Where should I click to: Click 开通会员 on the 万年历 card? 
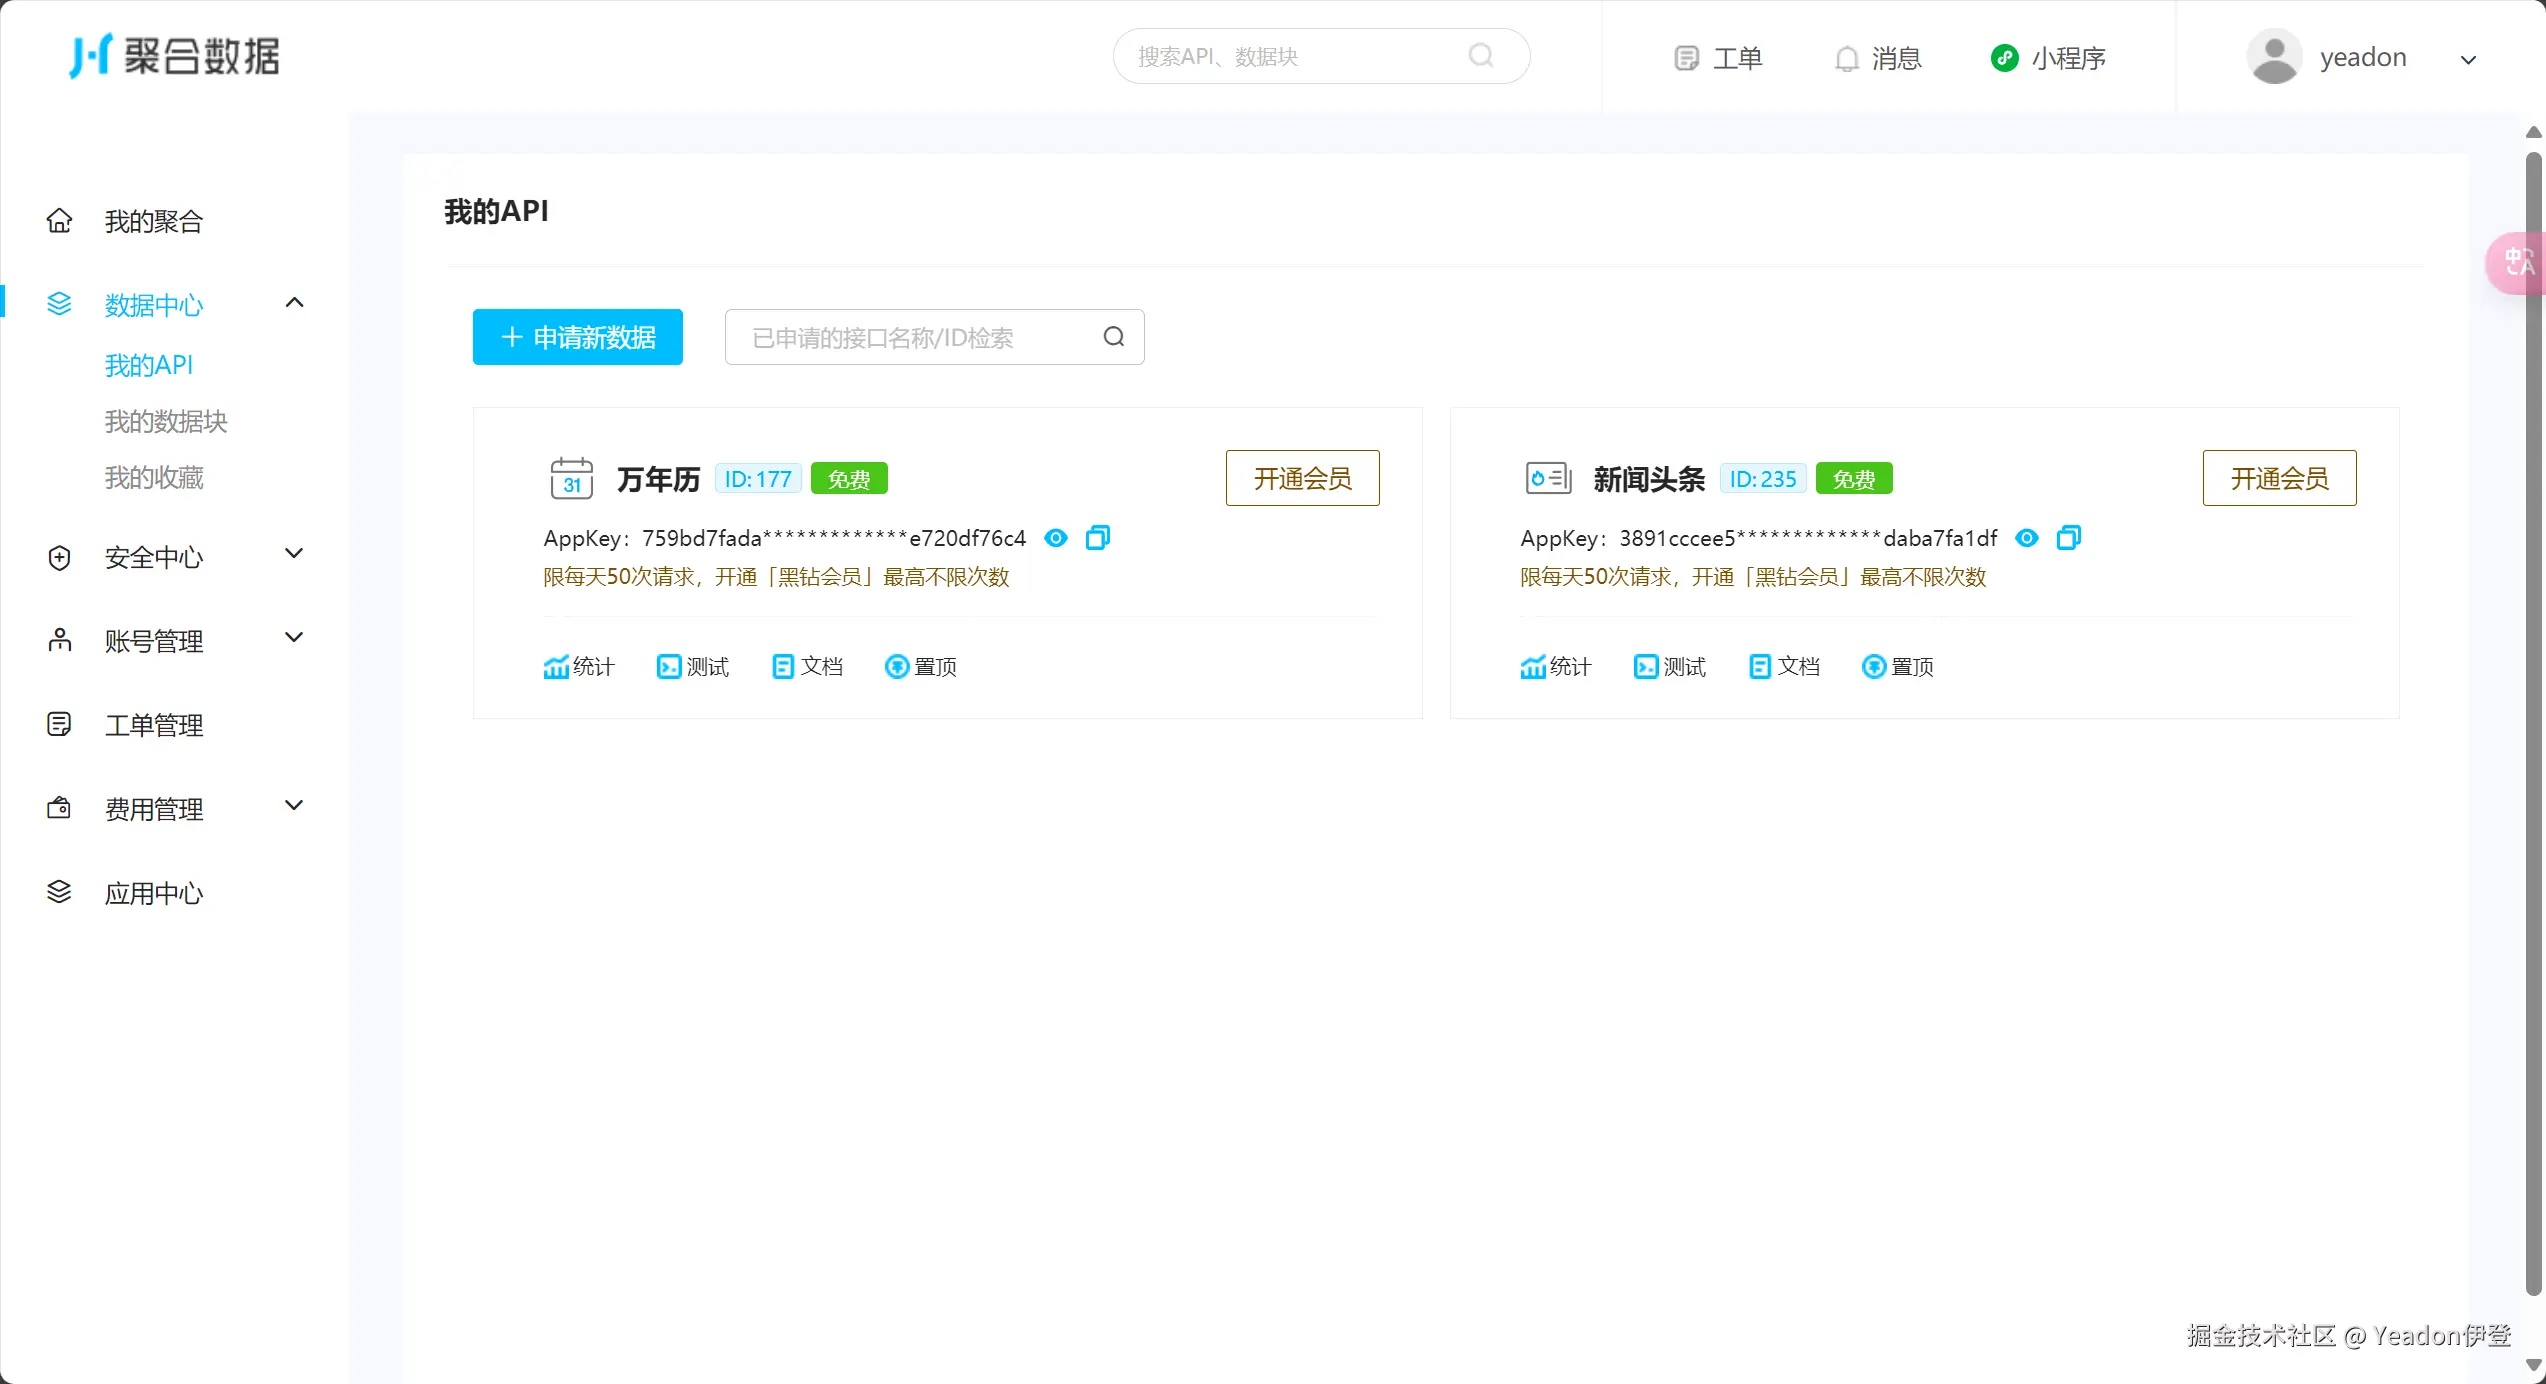point(1302,479)
